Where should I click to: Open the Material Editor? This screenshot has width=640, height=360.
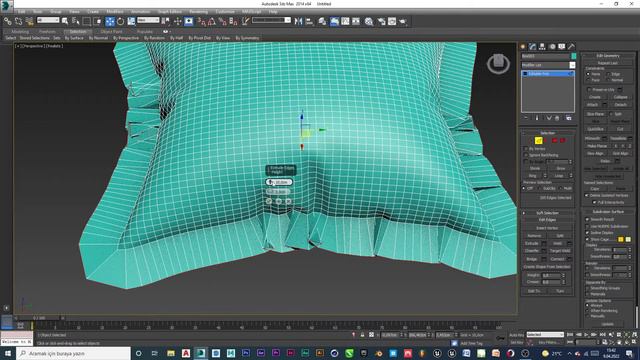369,21
